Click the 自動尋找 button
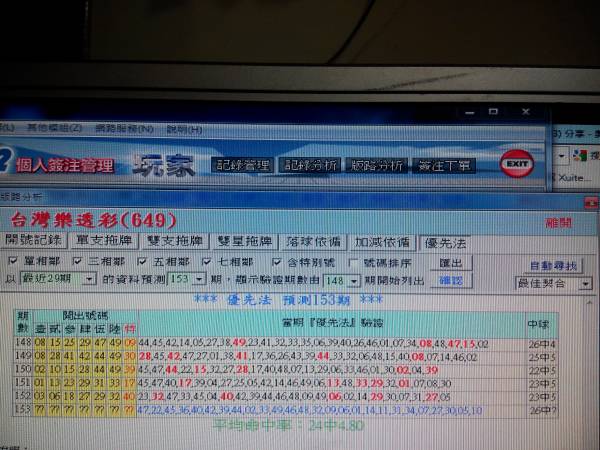This screenshot has width=600, height=450. 553,266
